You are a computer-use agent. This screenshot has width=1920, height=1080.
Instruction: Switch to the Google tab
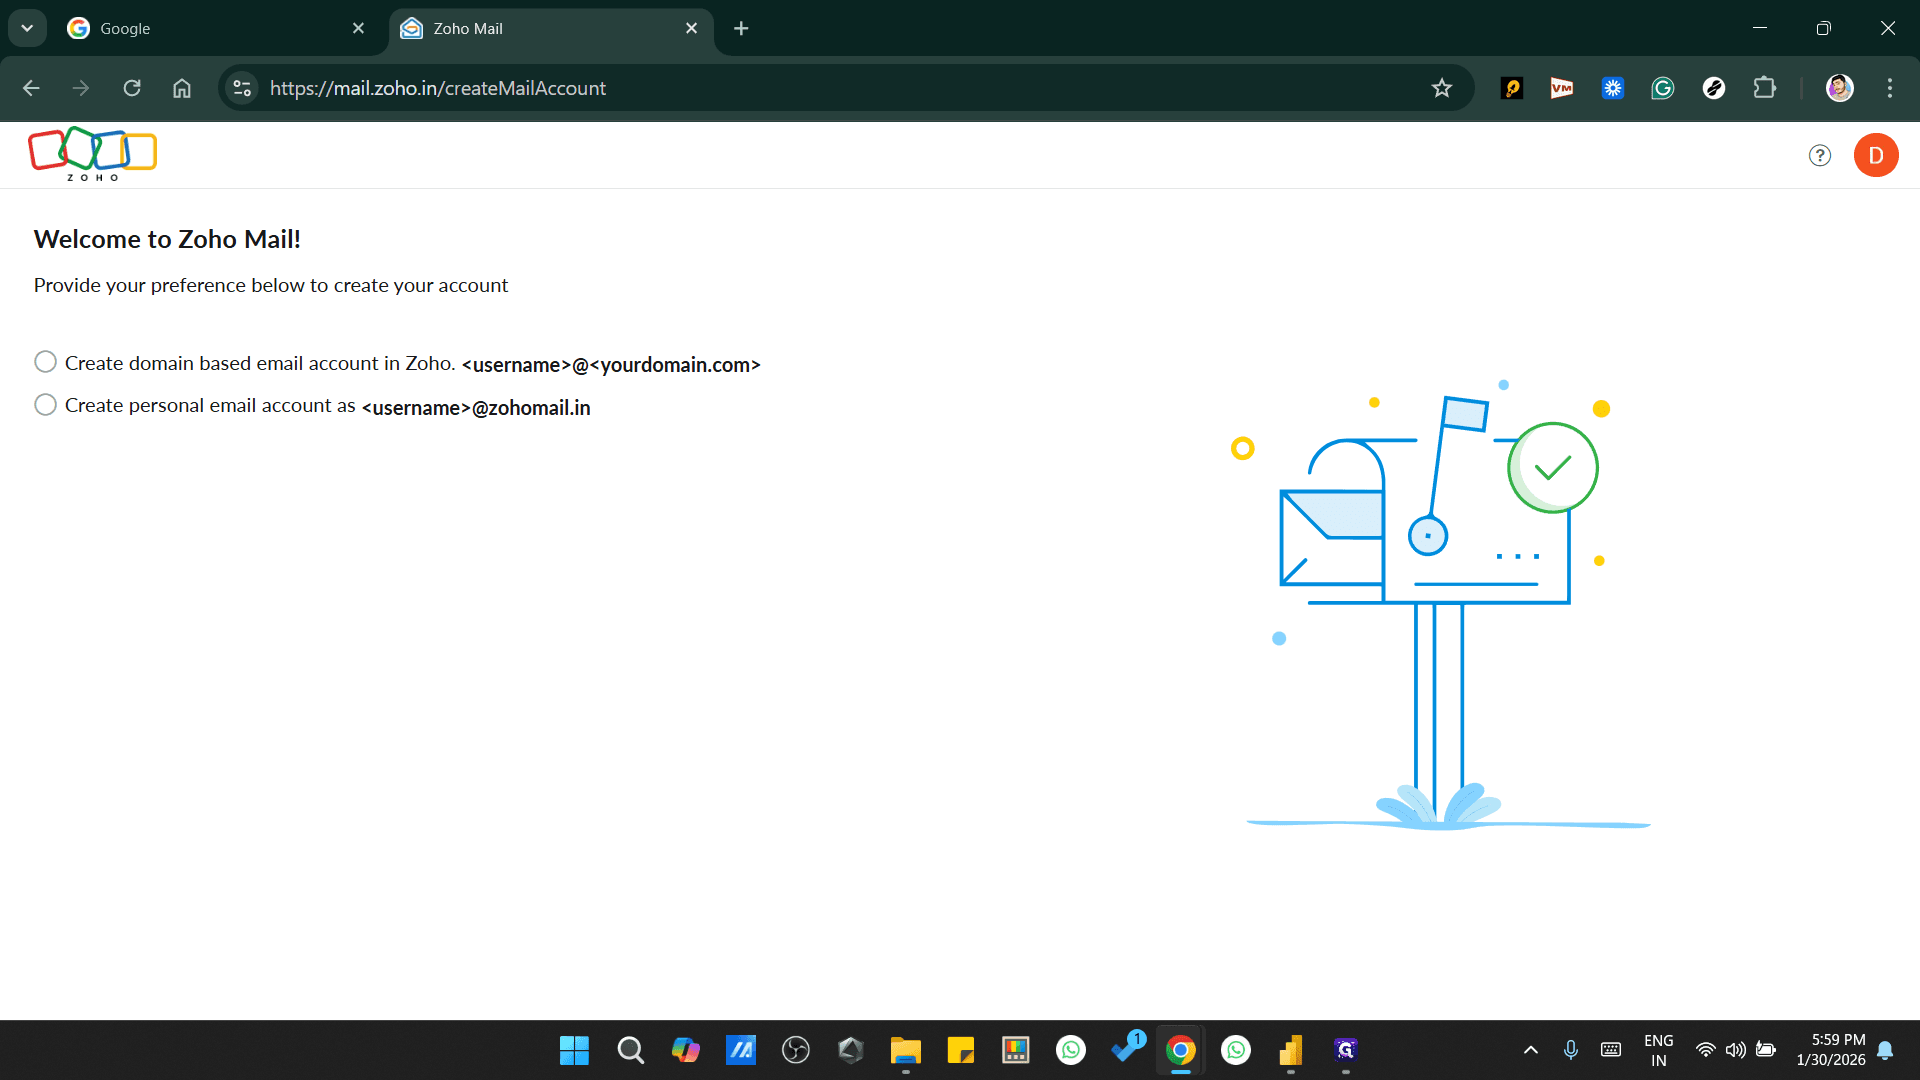pos(215,28)
